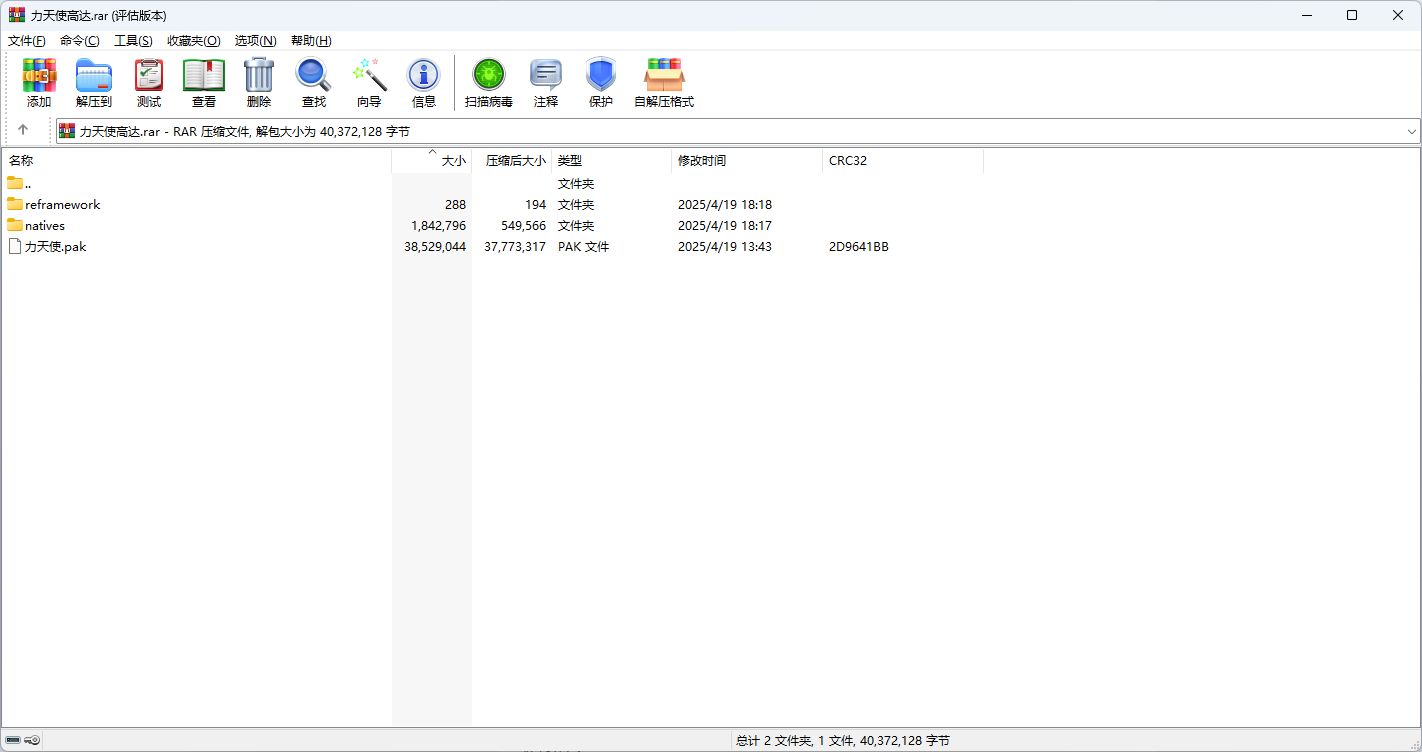Screen dimensions: 1422x752
Task: Select the reframework folder
Action: (62, 205)
